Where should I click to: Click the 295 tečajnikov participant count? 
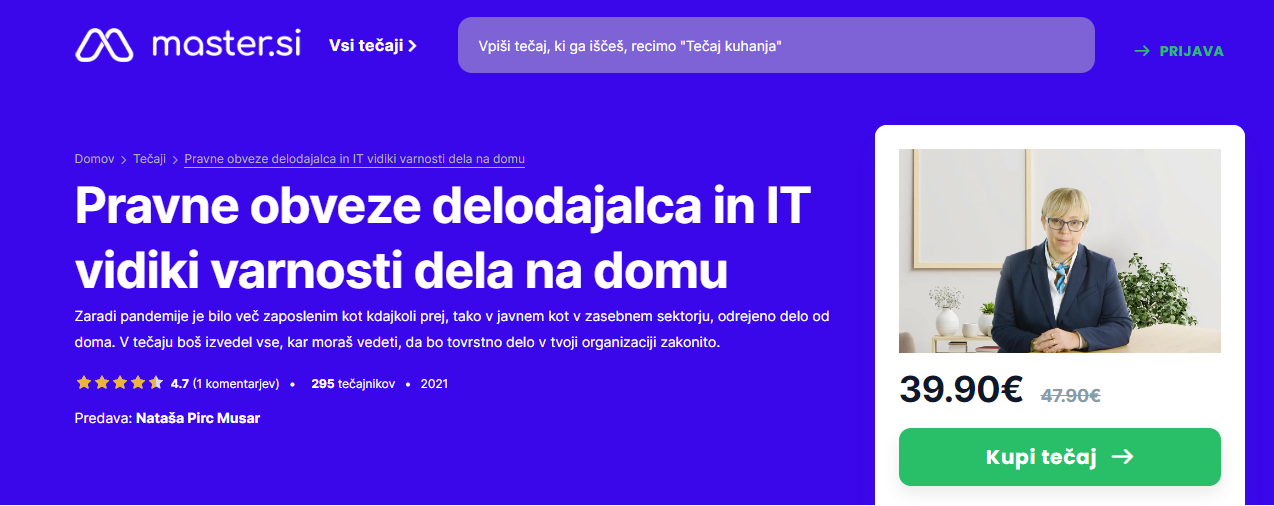pyautogui.click(x=353, y=383)
